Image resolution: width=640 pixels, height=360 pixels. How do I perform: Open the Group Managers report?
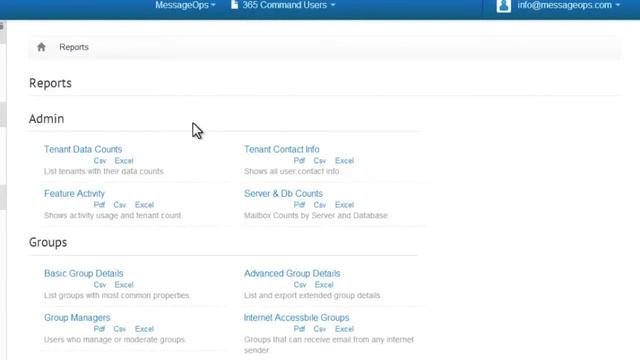[77, 318]
